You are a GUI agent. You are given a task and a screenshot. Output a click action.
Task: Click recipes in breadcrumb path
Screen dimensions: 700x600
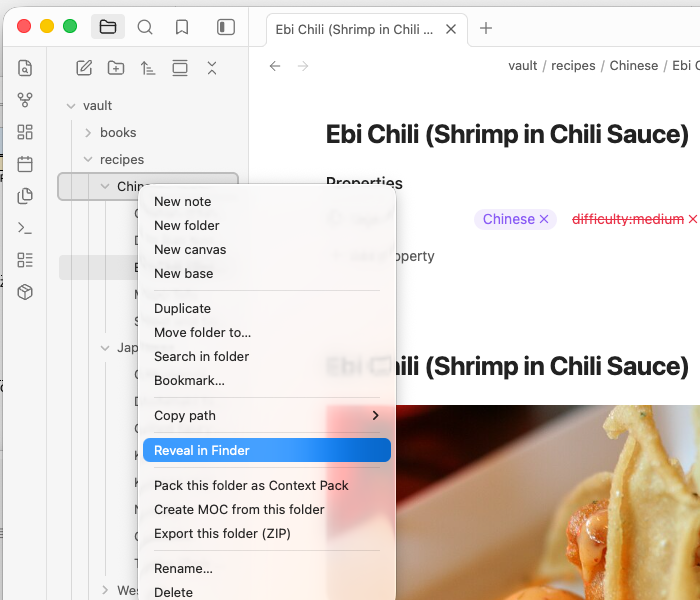(573, 66)
